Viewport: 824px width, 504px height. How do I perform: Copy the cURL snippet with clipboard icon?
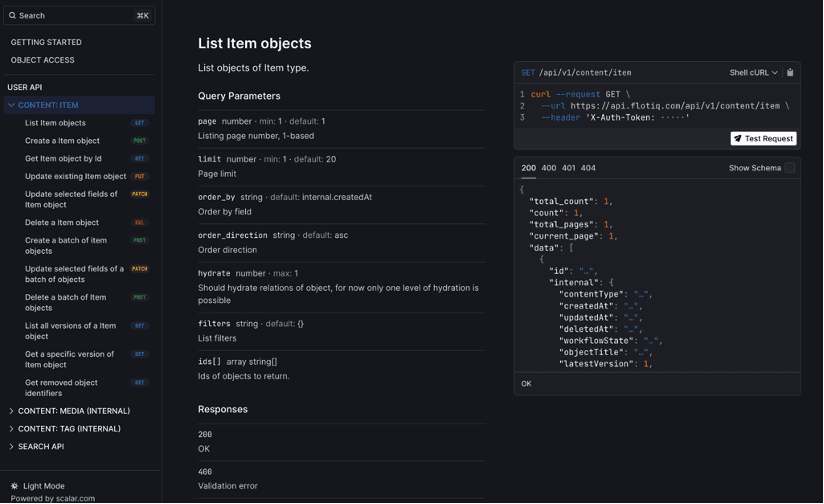coord(790,73)
